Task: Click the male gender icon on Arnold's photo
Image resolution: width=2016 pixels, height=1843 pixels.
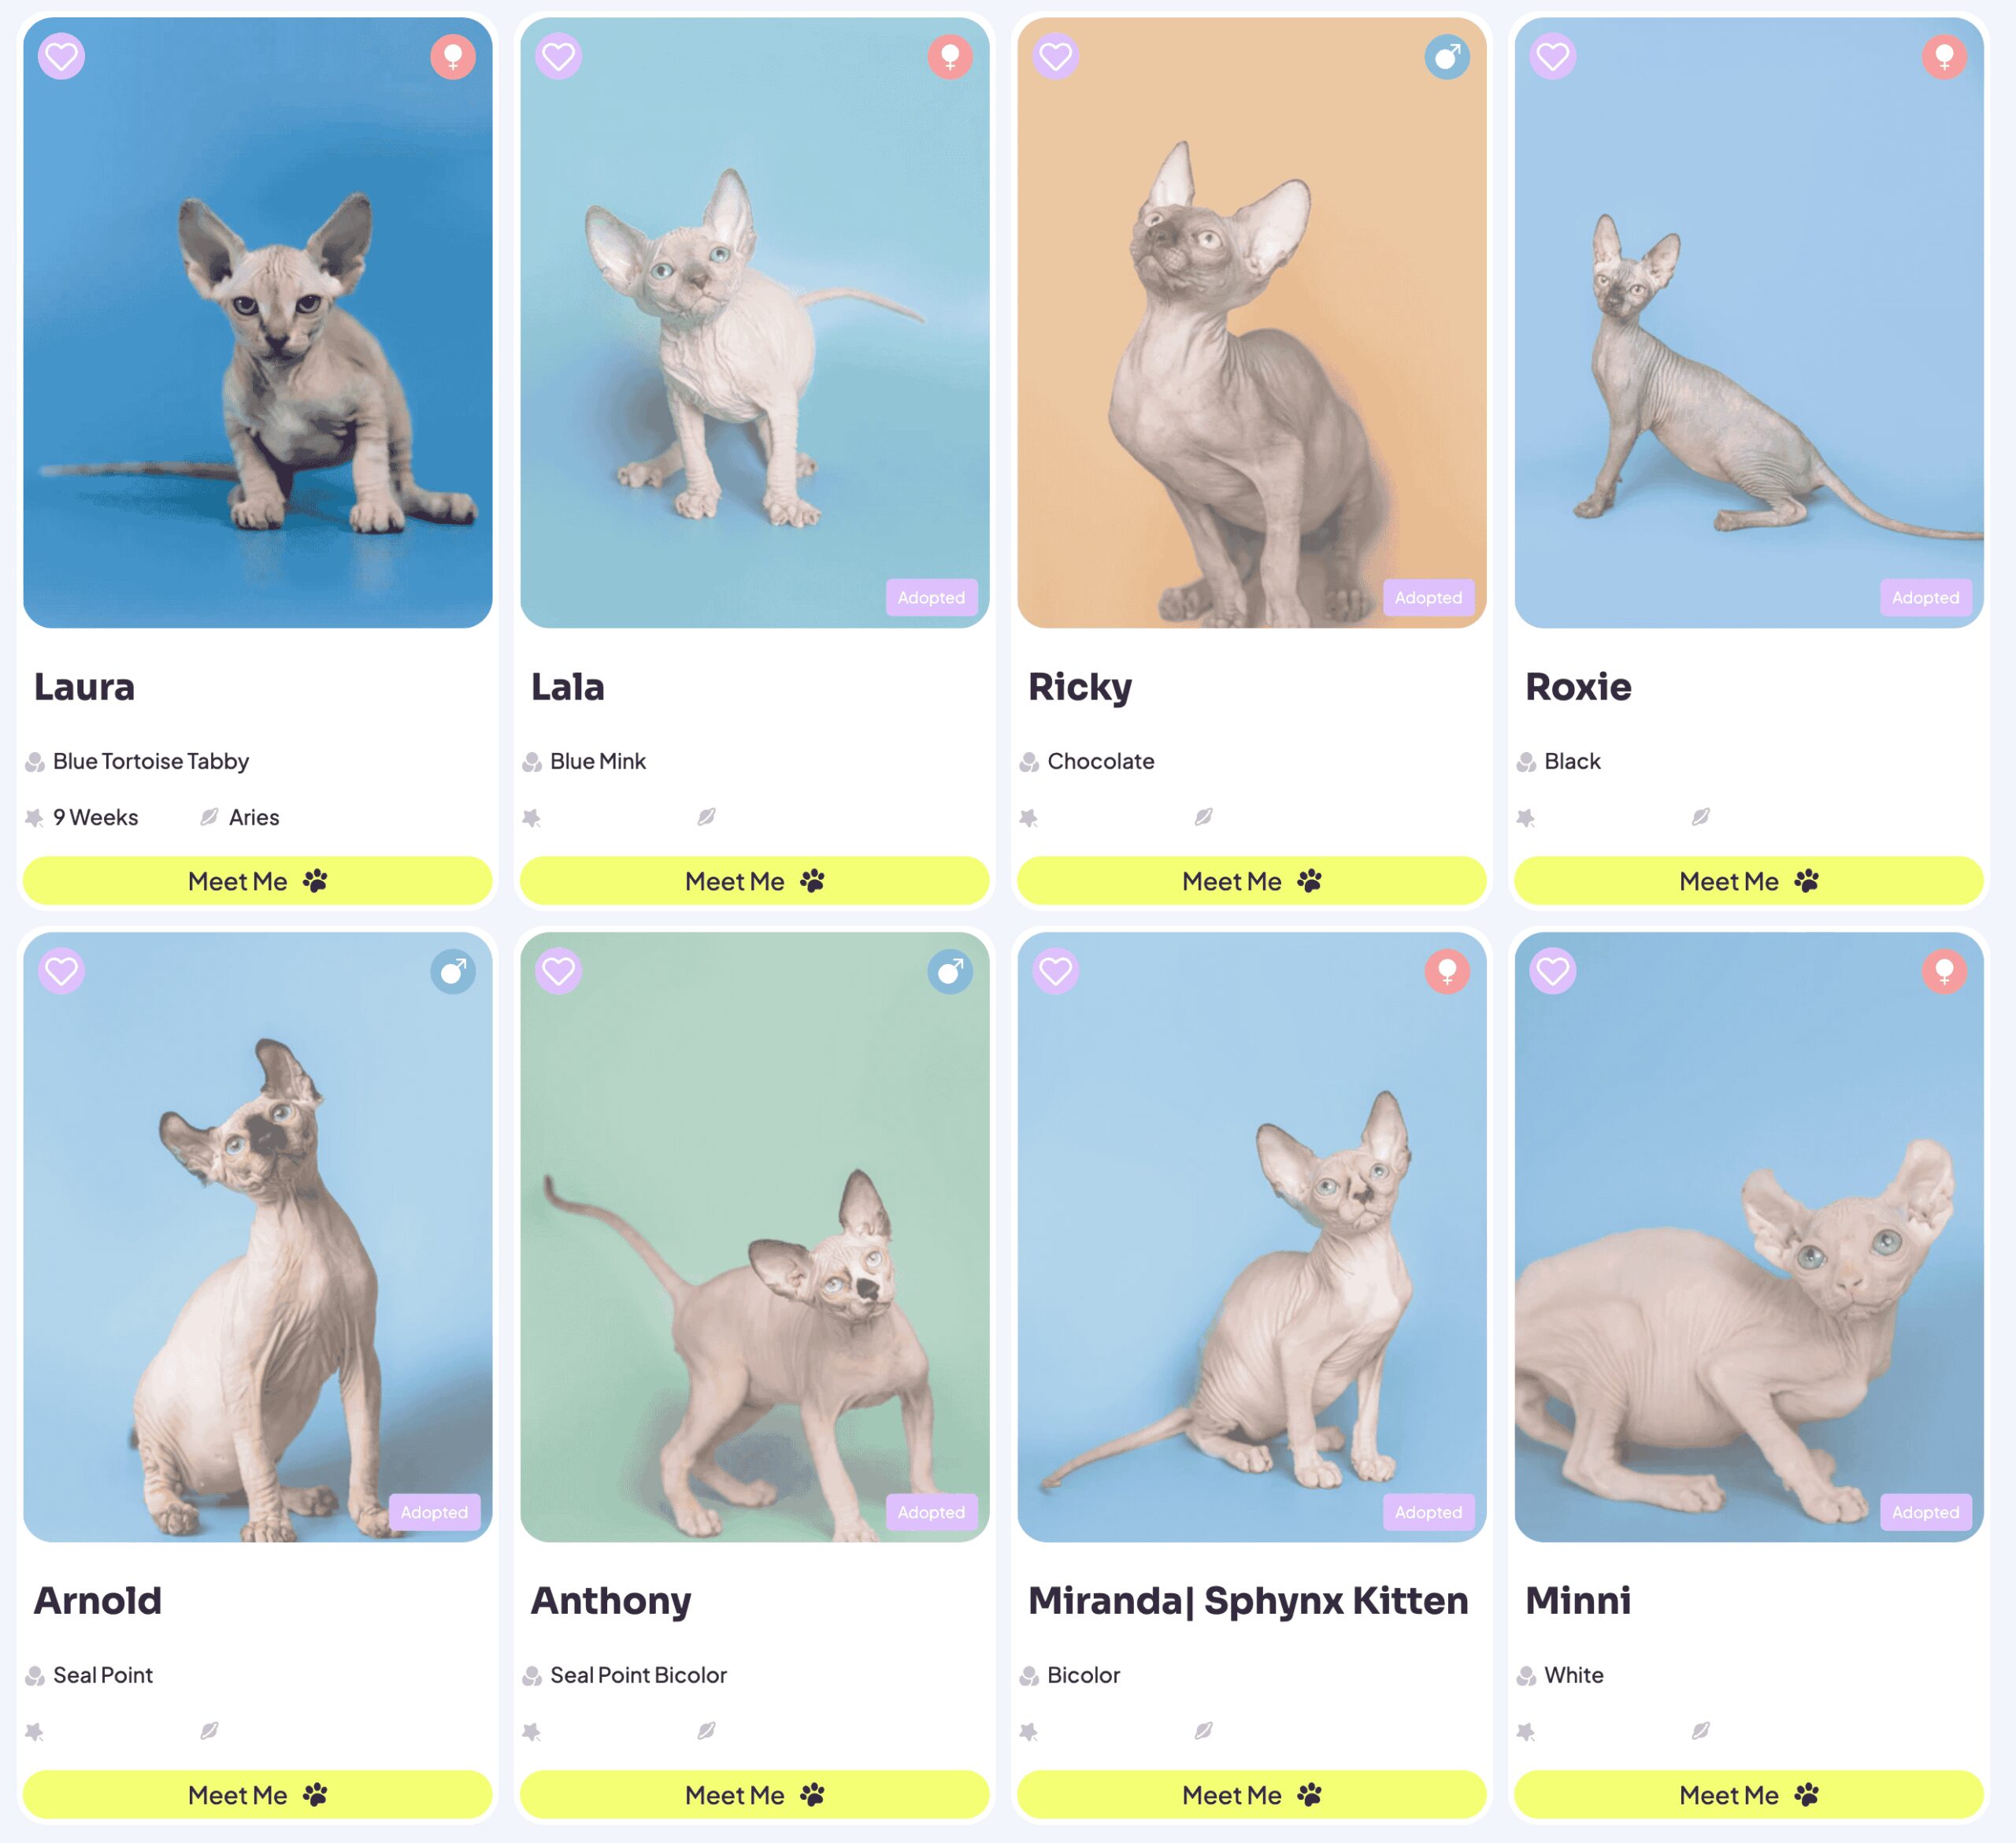Action: [x=453, y=971]
